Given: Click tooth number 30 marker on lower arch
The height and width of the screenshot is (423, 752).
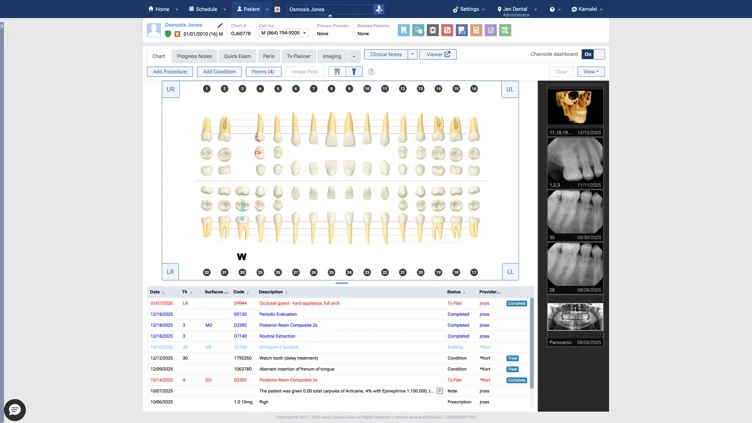Looking at the screenshot, I should coord(242,272).
